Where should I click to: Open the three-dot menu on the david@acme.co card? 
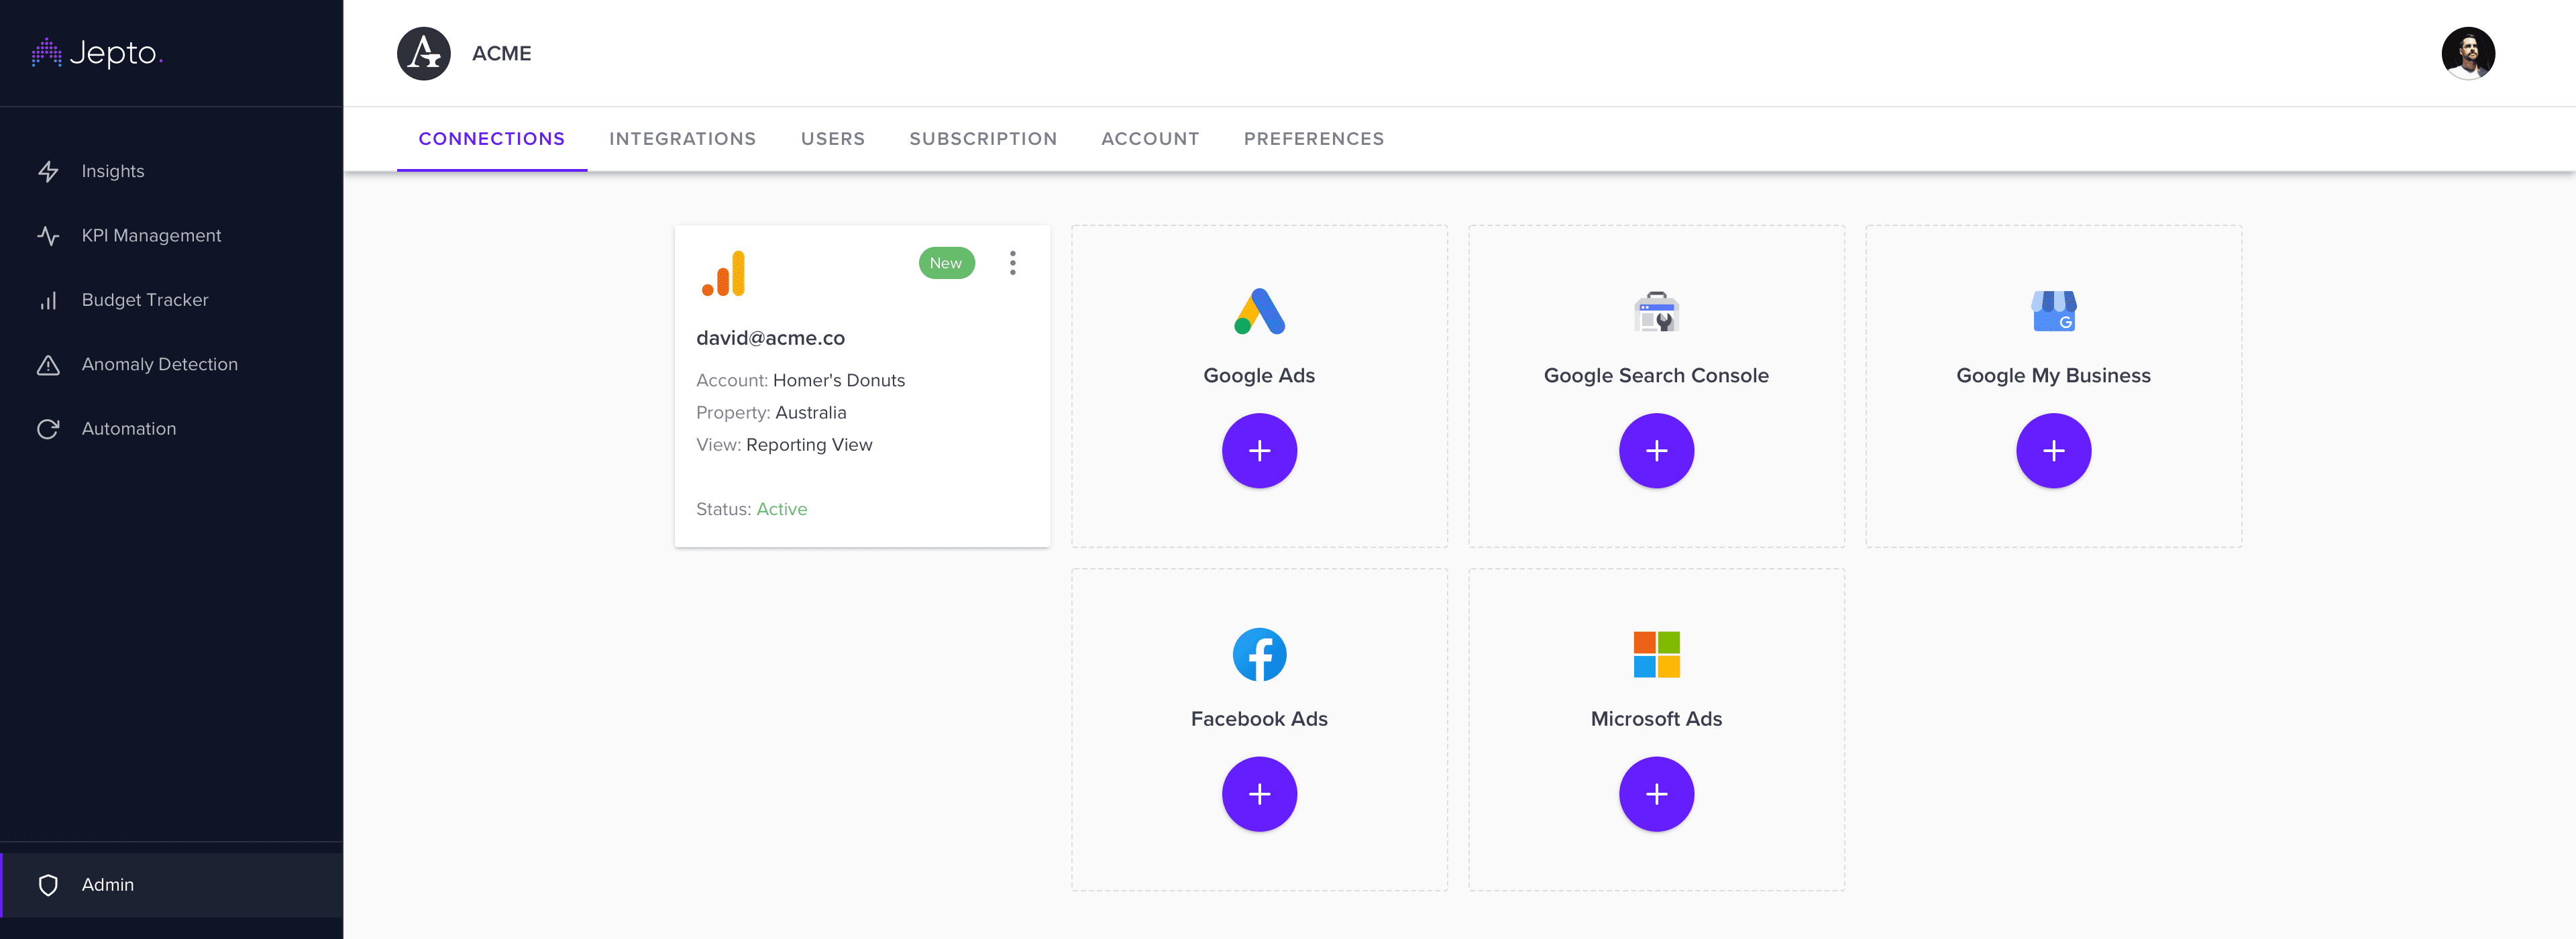click(x=1012, y=263)
